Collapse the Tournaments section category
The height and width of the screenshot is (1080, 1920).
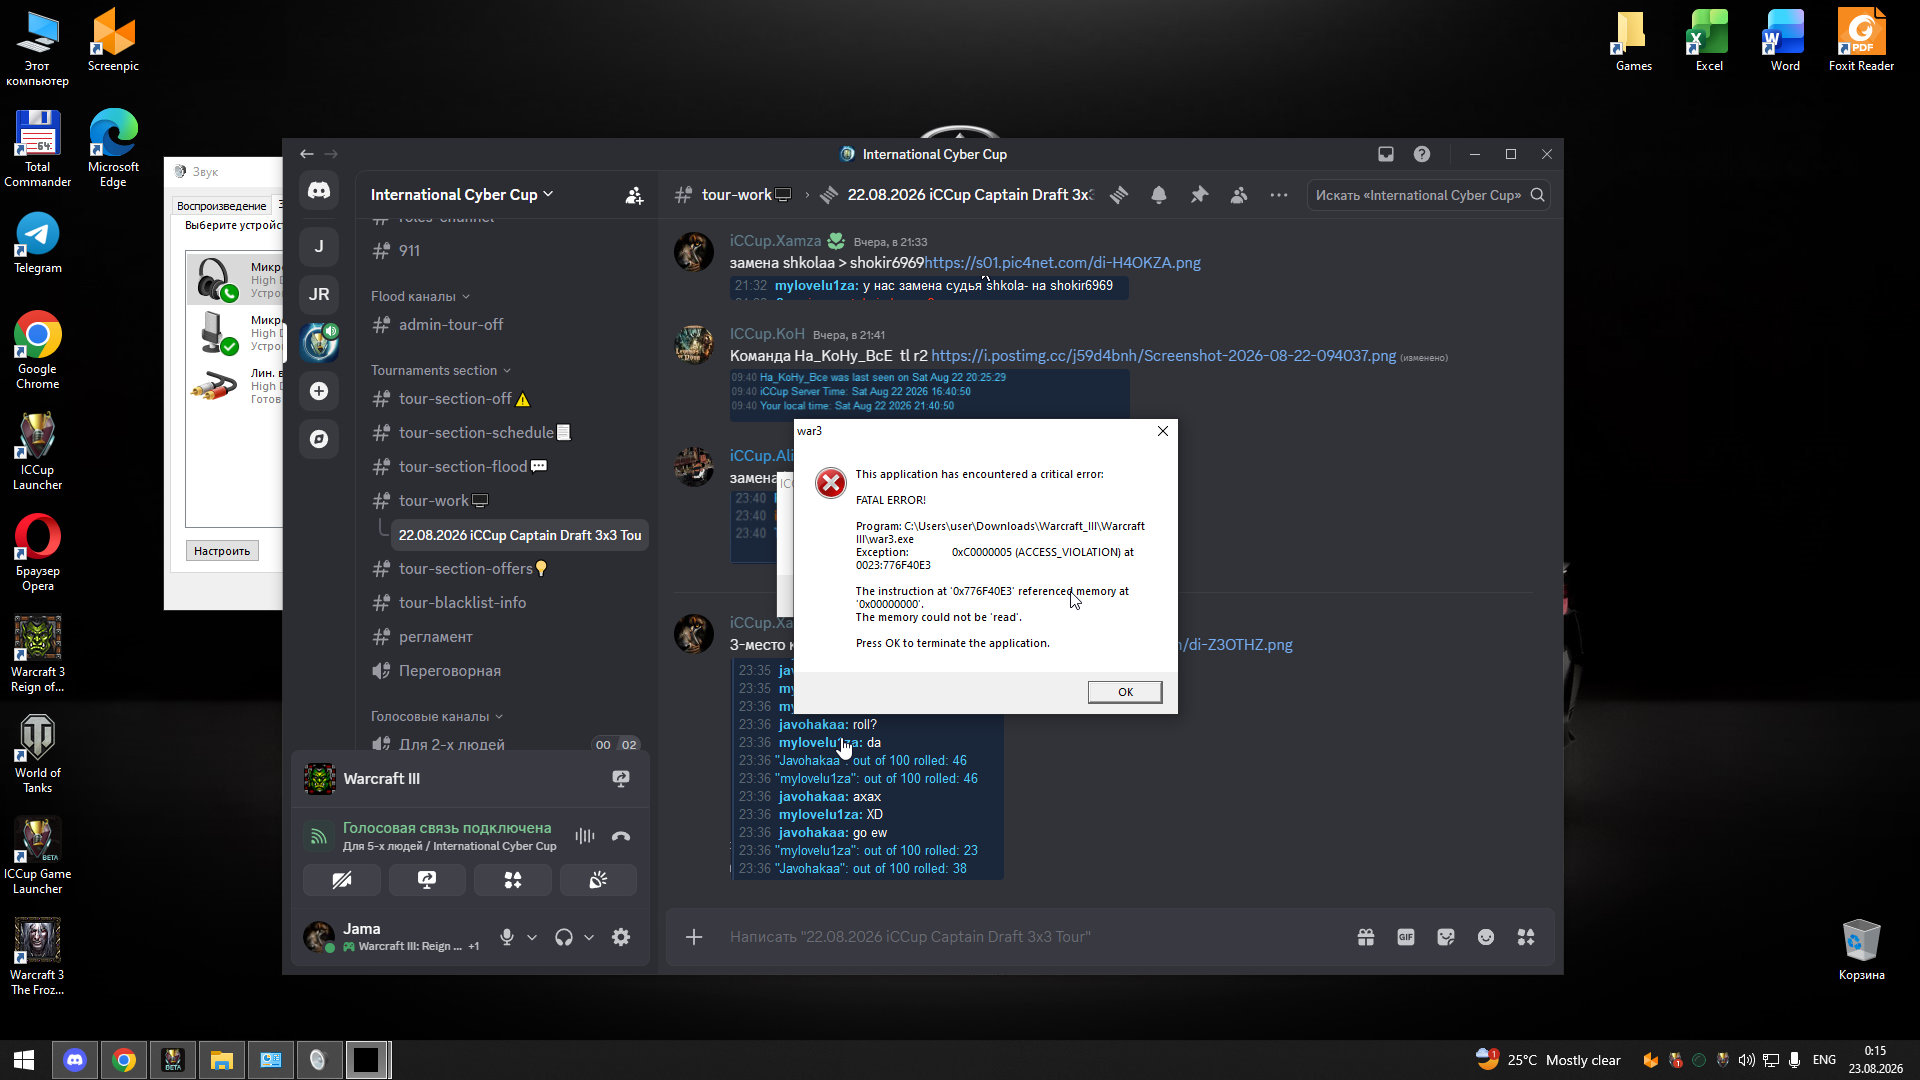click(441, 370)
